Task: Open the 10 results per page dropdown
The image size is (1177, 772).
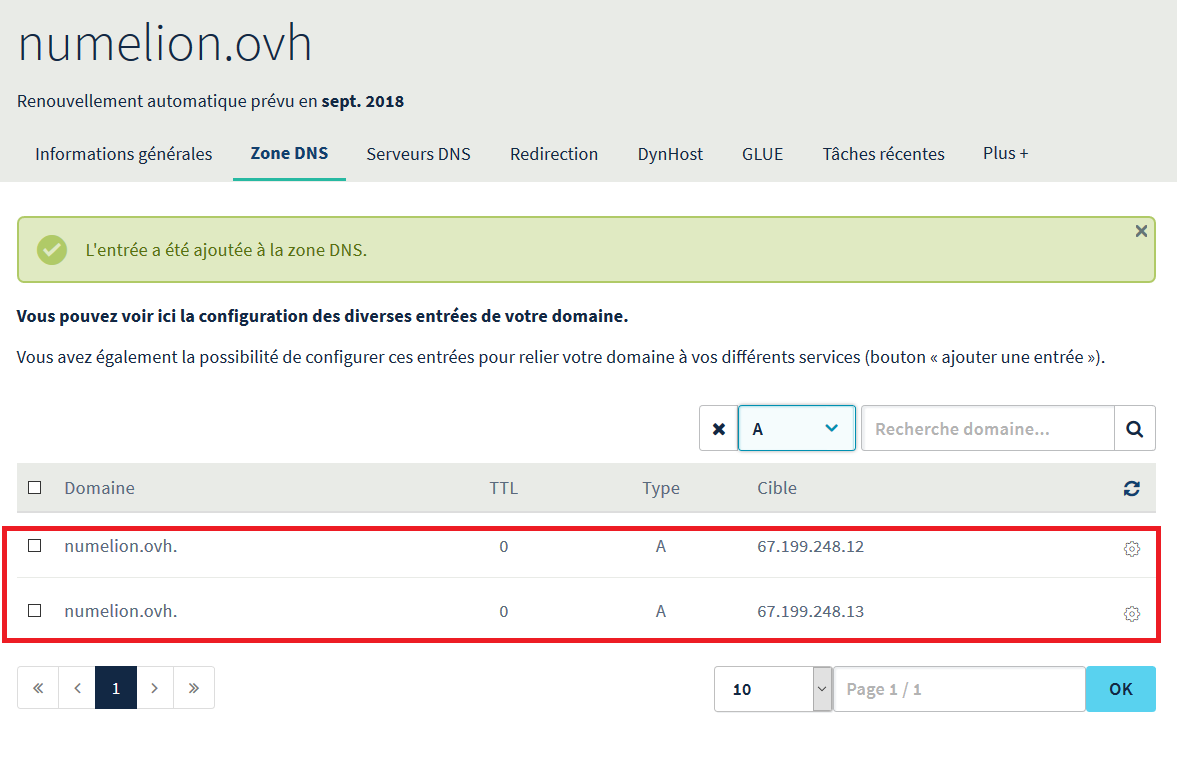Action: [773, 689]
